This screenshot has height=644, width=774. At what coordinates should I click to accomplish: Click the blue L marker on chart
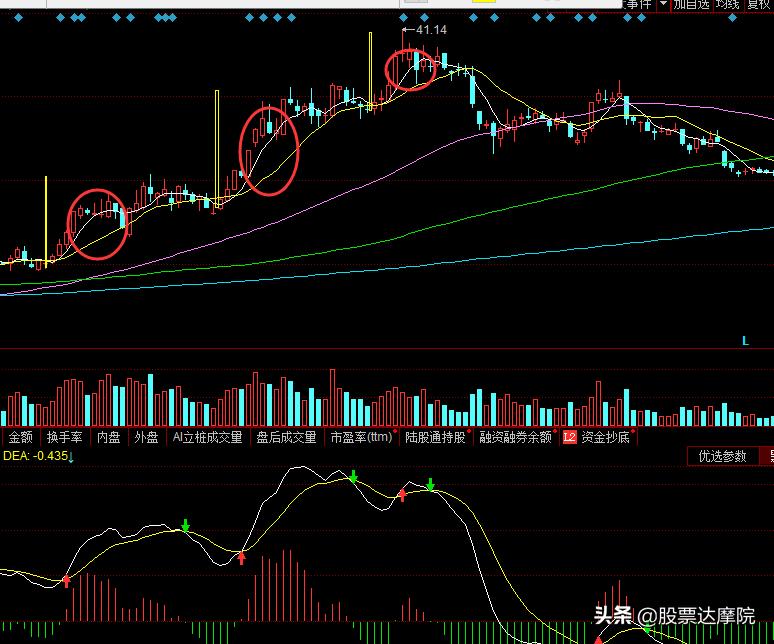point(745,341)
